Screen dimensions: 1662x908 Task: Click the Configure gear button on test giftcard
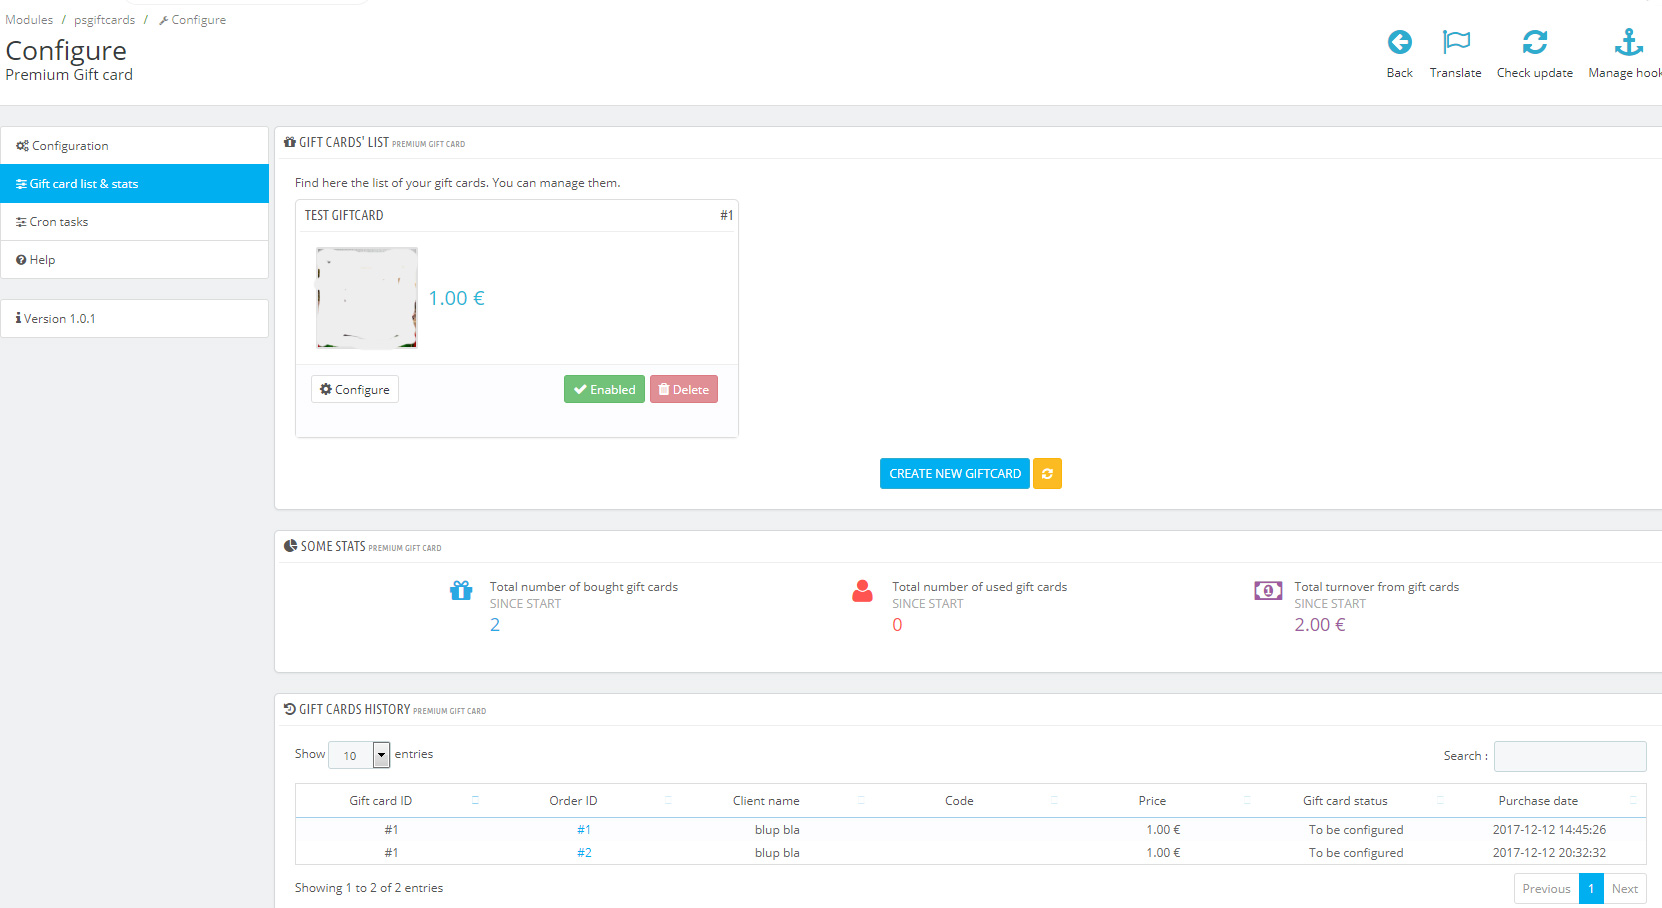355,389
